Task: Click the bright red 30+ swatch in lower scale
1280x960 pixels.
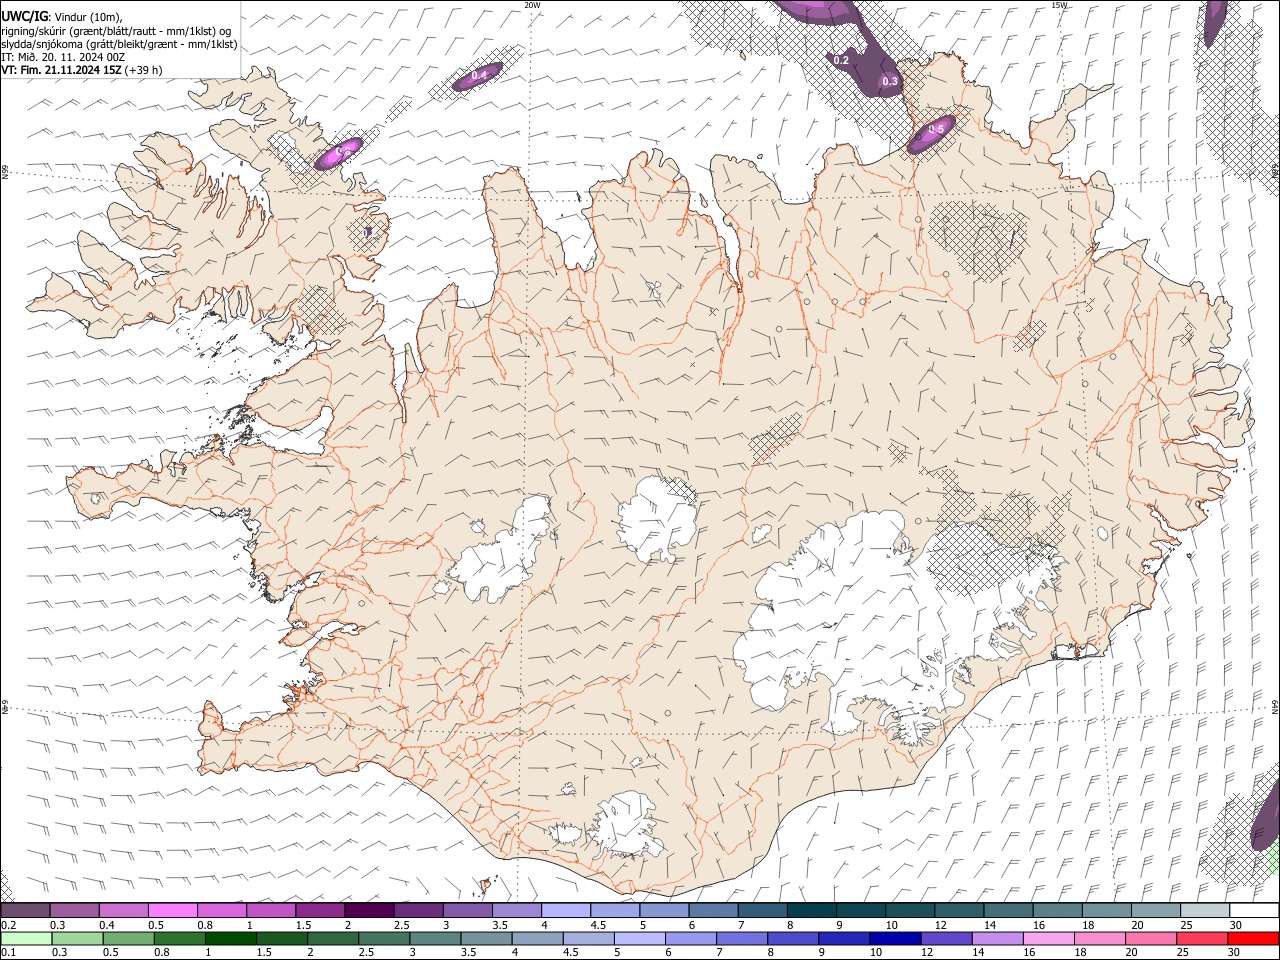Action: 1253,938
